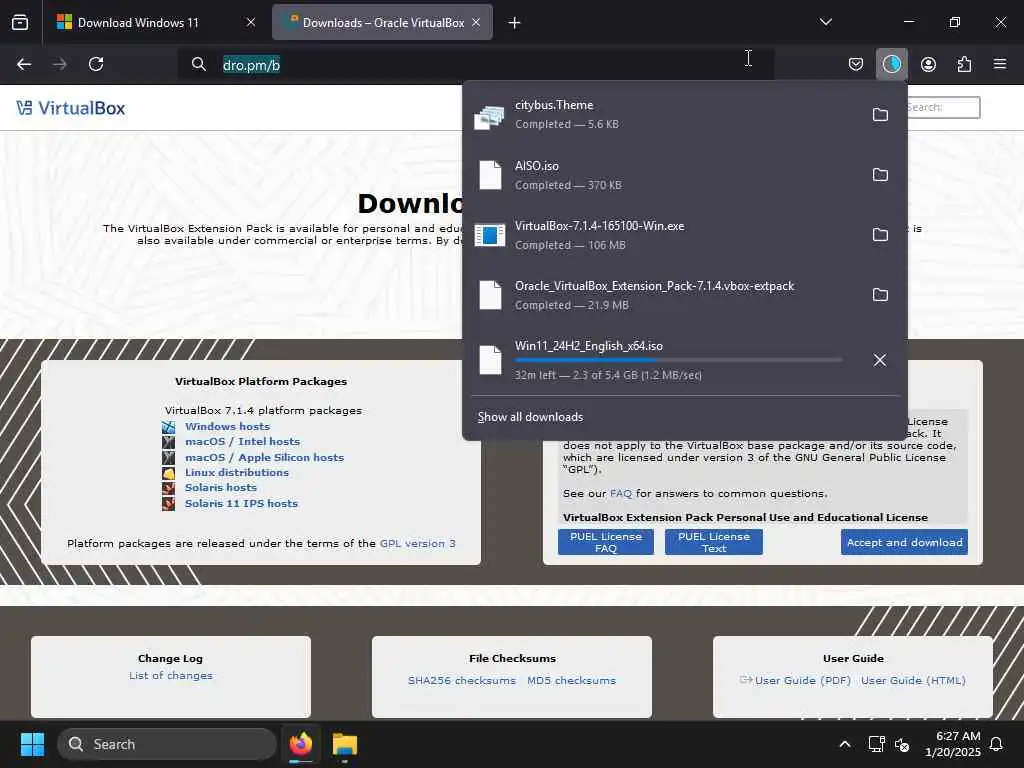The height and width of the screenshot is (768, 1024).
Task: Select the Downloads – Oracle VirtualBox tab
Action: coord(383,23)
